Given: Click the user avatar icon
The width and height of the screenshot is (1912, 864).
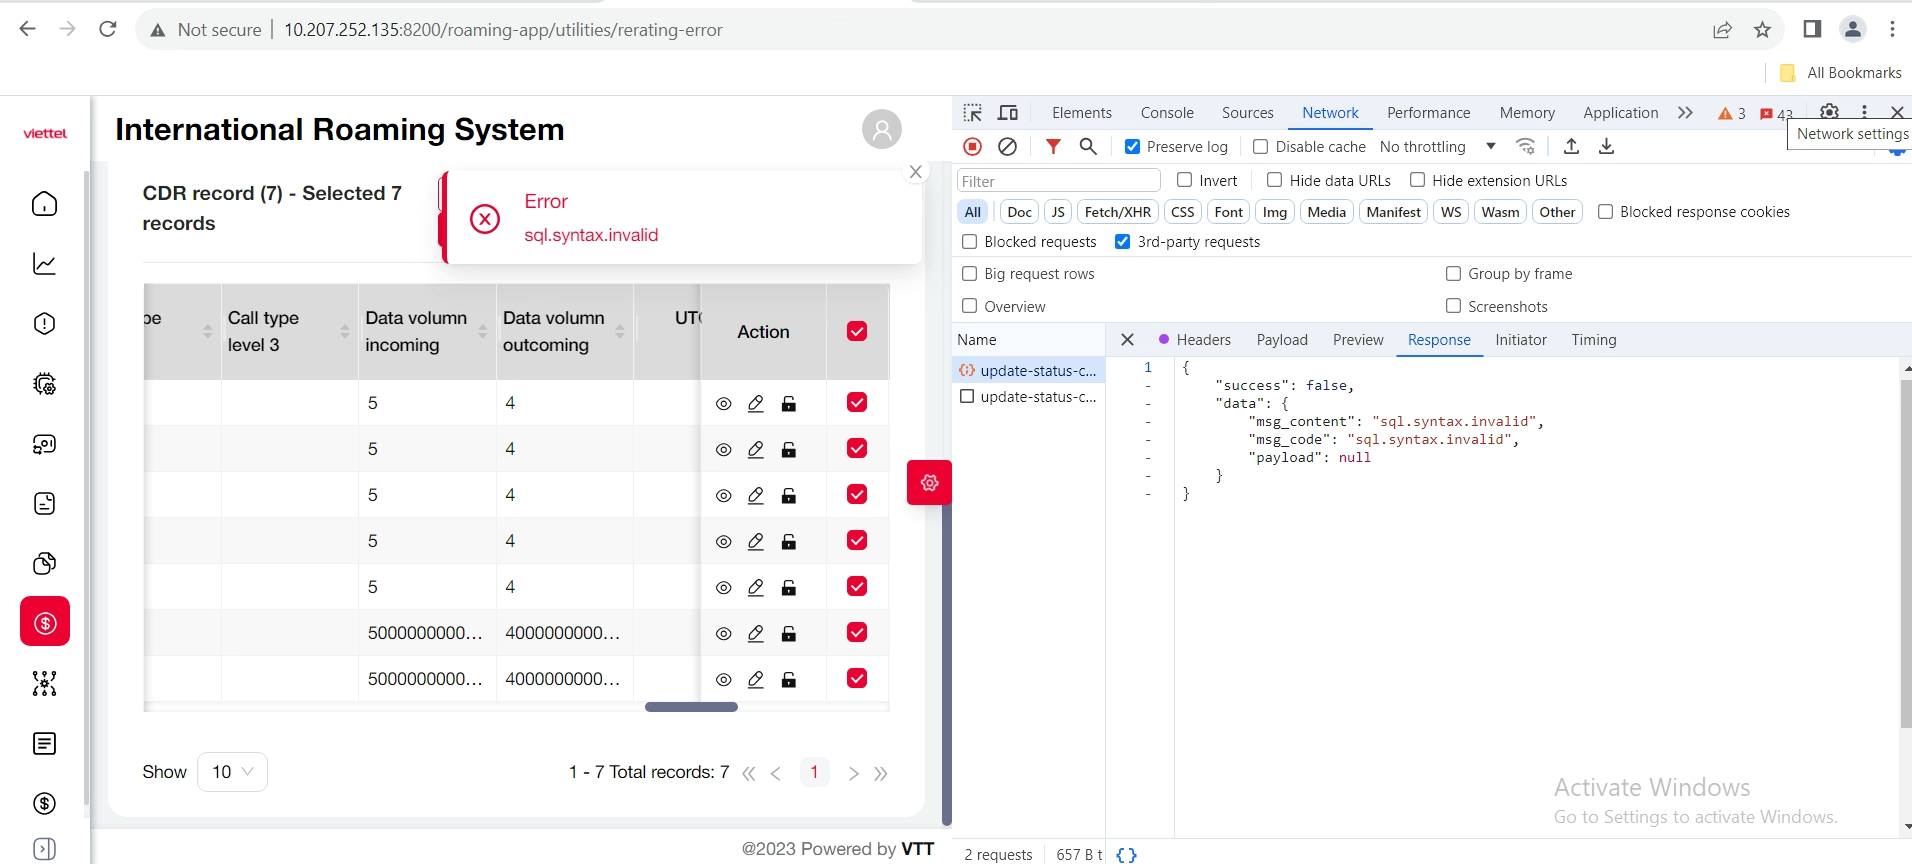Looking at the screenshot, I should [x=881, y=130].
